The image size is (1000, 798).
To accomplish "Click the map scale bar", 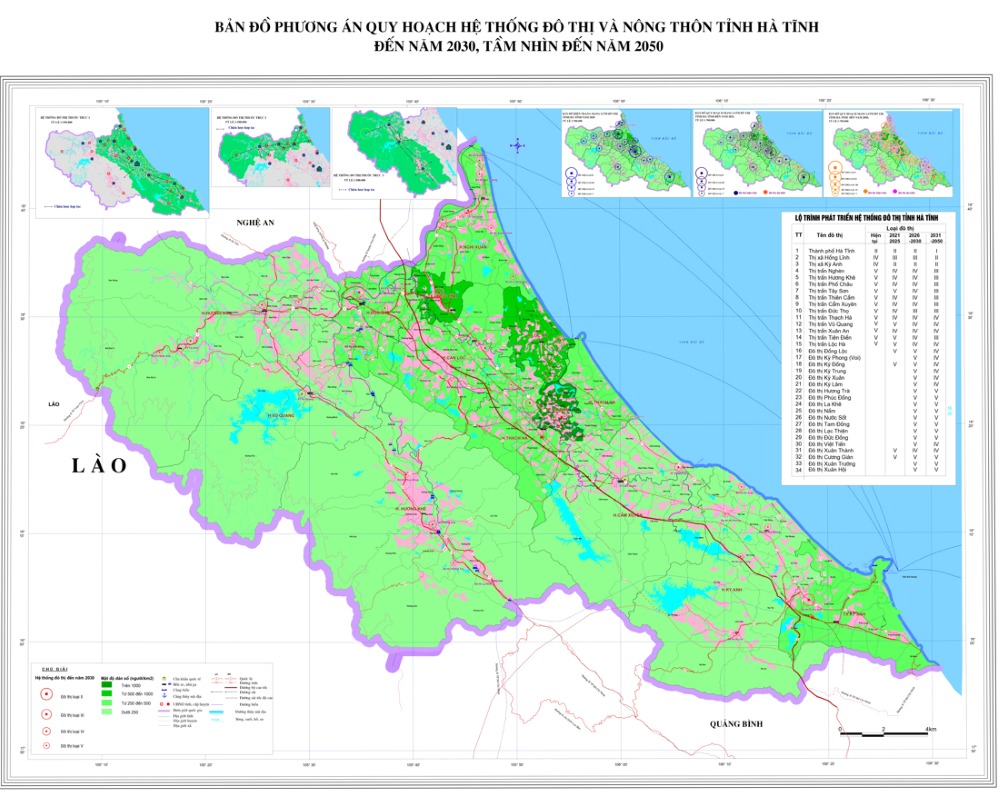I will tap(886, 733).
